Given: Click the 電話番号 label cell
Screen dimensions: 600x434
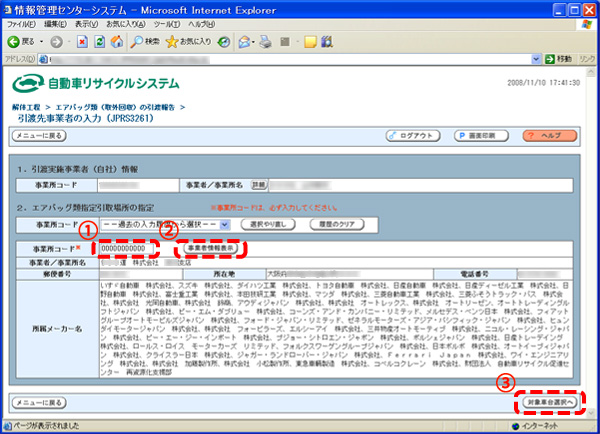Looking at the screenshot, I should [x=475, y=274].
